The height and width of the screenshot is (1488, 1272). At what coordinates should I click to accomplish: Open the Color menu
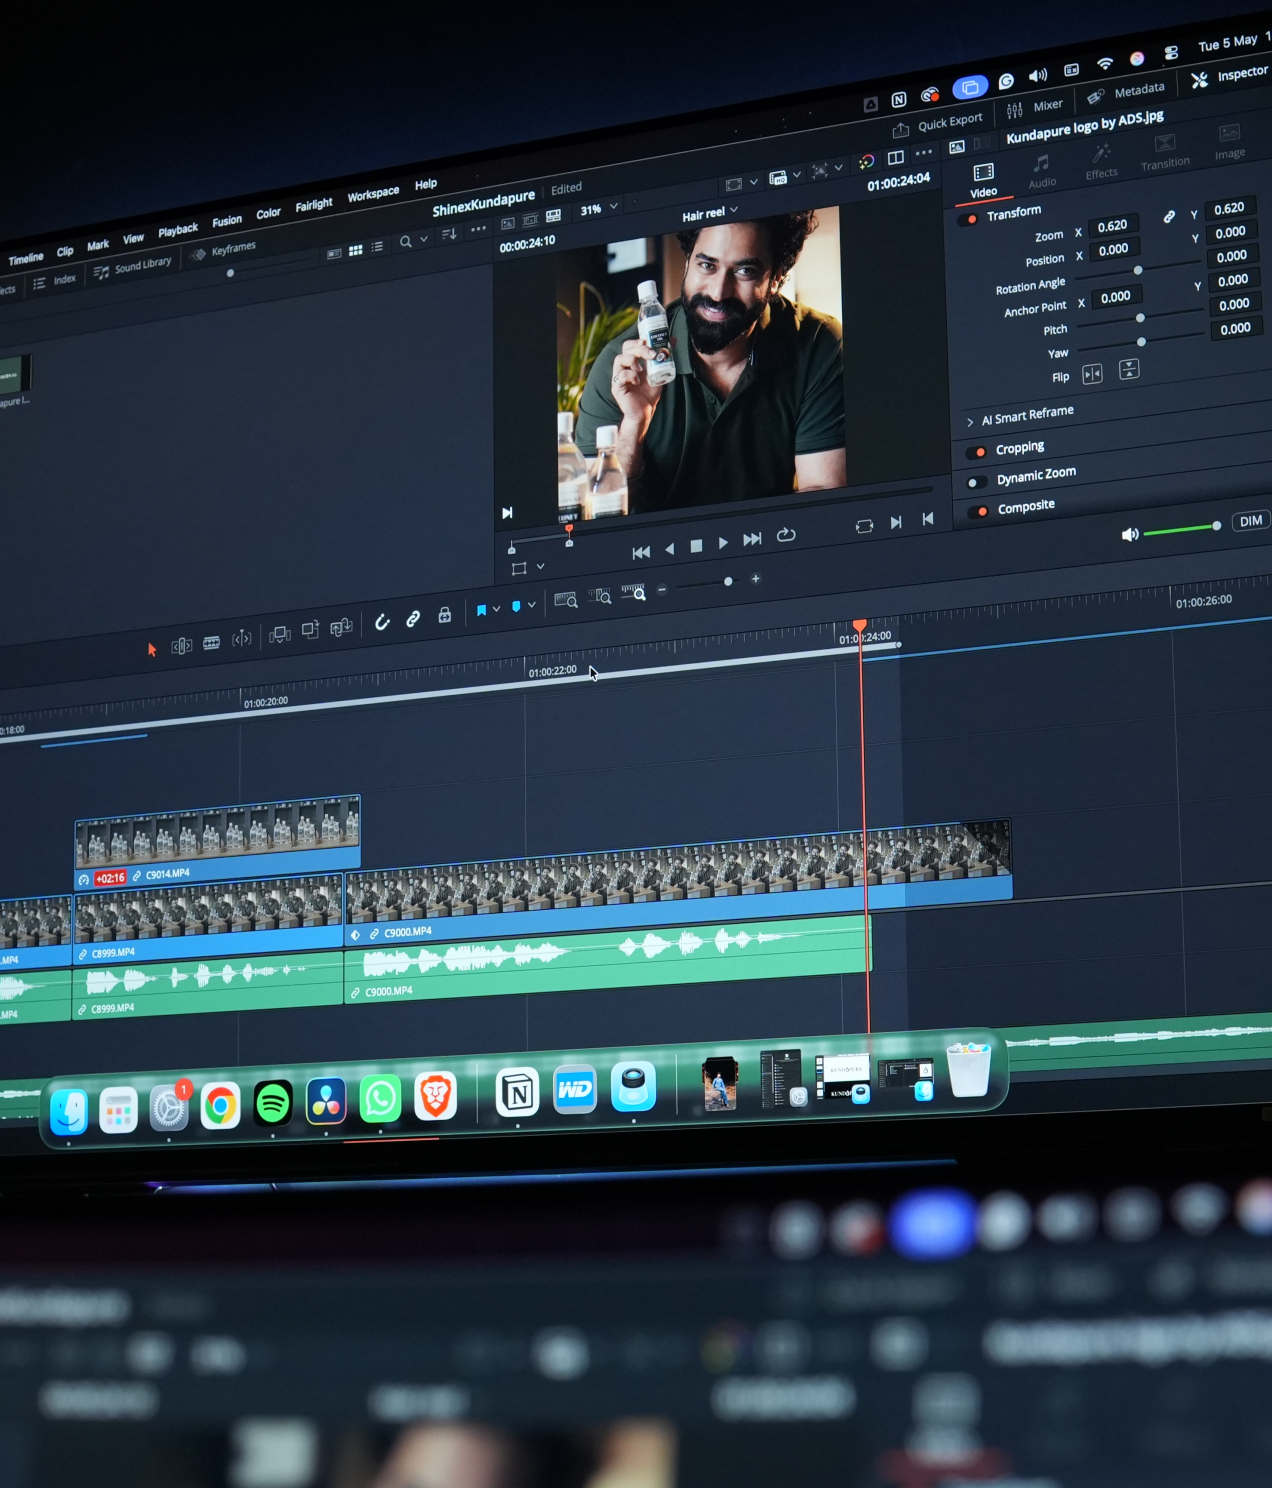(x=268, y=213)
